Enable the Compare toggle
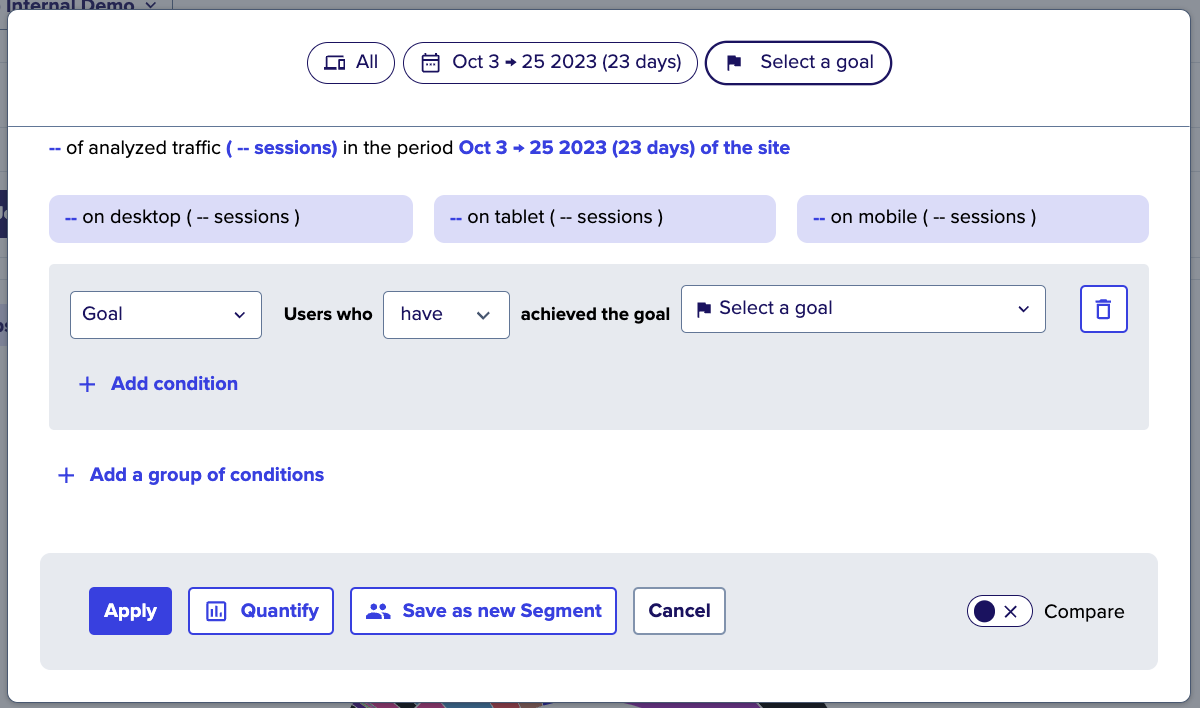1200x708 pixels. click(x=999, y=611)
